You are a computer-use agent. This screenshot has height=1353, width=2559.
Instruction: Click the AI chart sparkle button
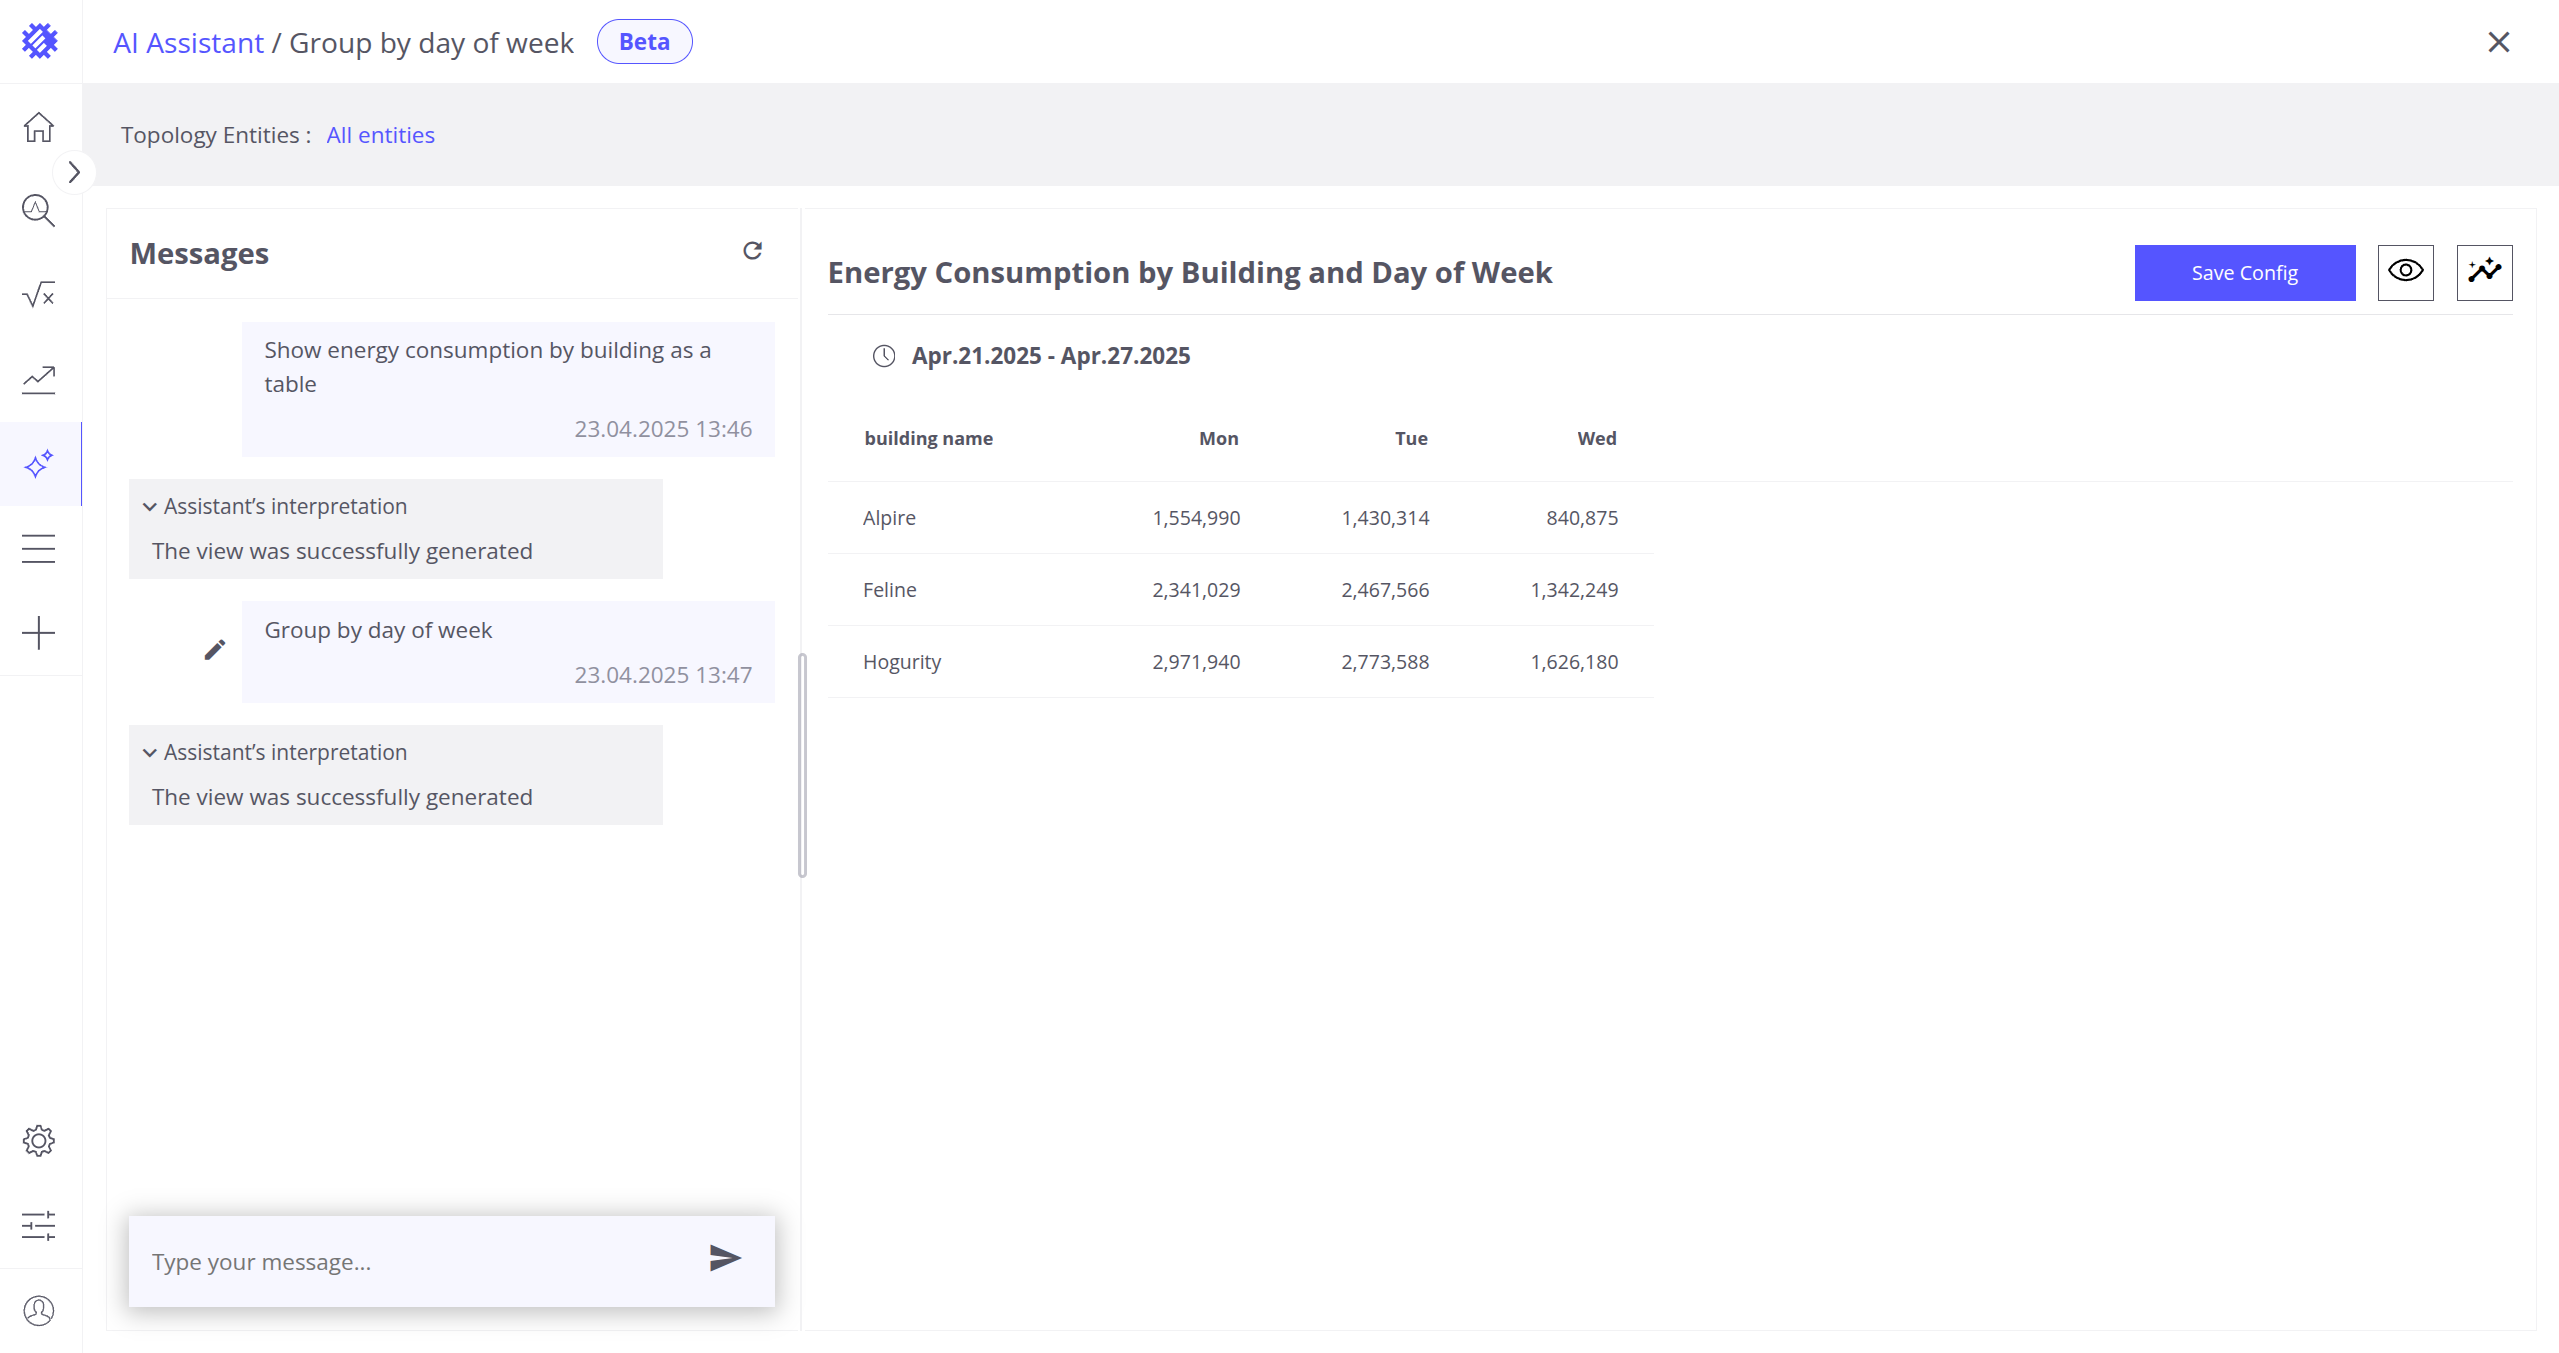click(x=2484, y=272)
